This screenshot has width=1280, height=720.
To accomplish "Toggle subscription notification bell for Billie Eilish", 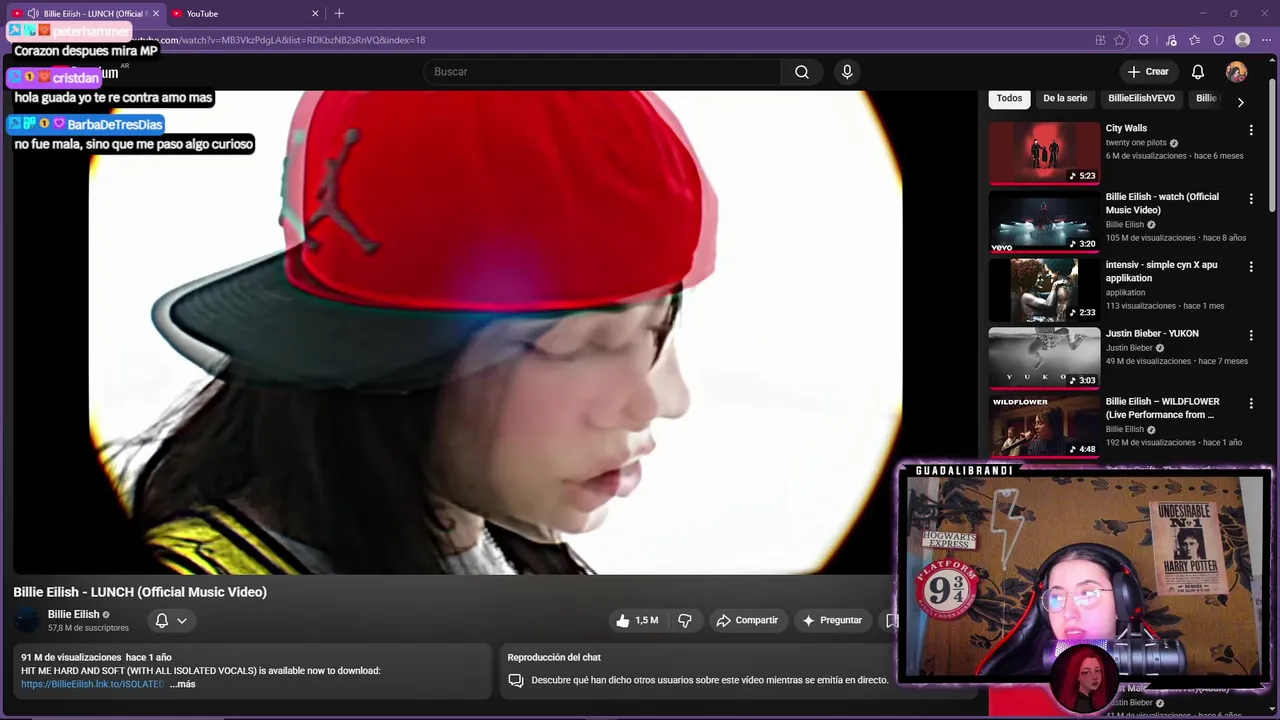I will pyautogui.click(x=161, y=620).
